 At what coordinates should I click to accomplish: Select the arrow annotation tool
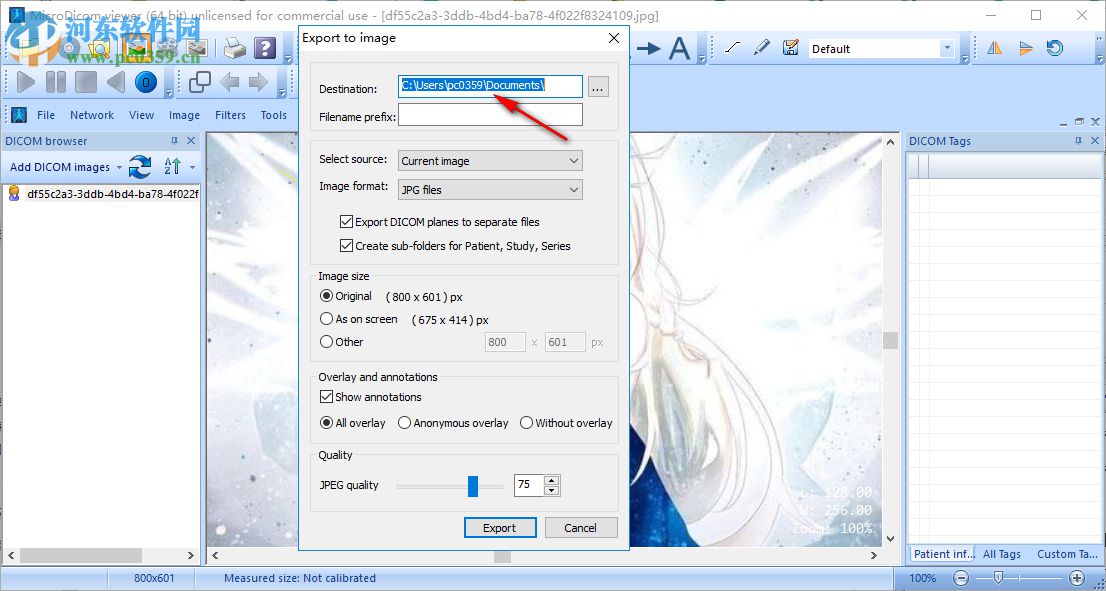click(x=648, y=48)
